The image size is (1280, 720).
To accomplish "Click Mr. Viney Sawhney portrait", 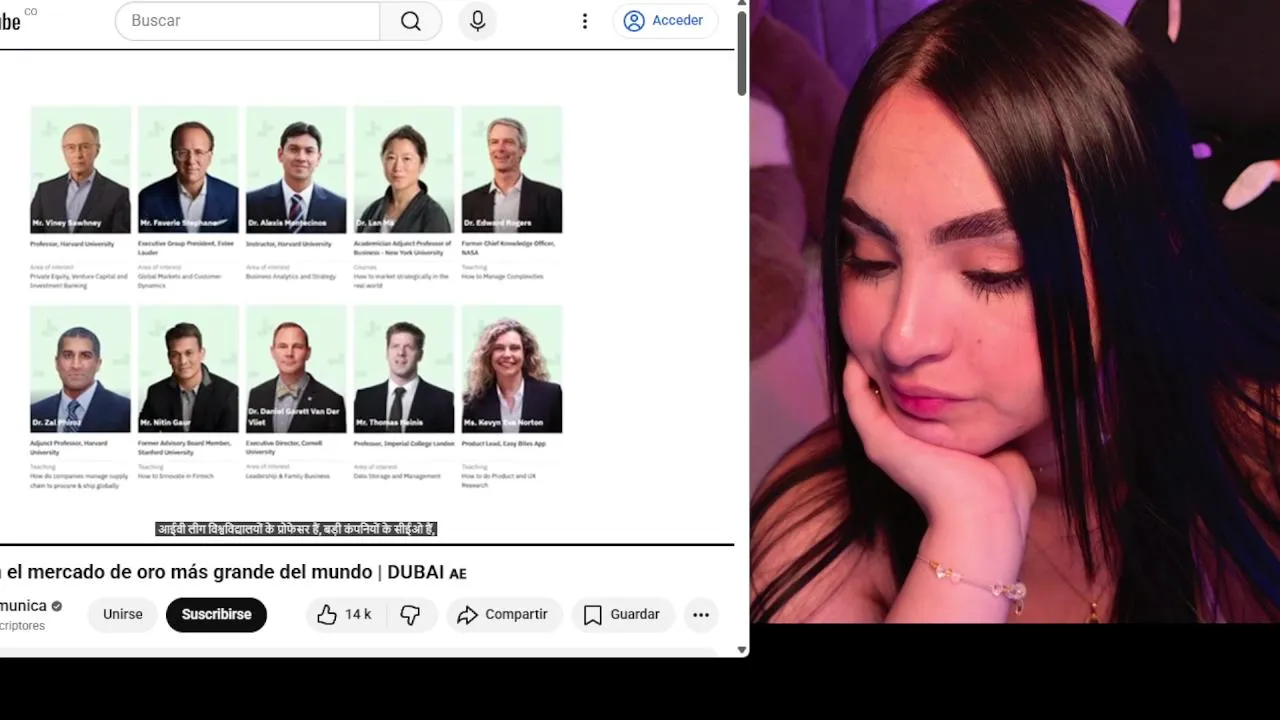I will point(80,170).
